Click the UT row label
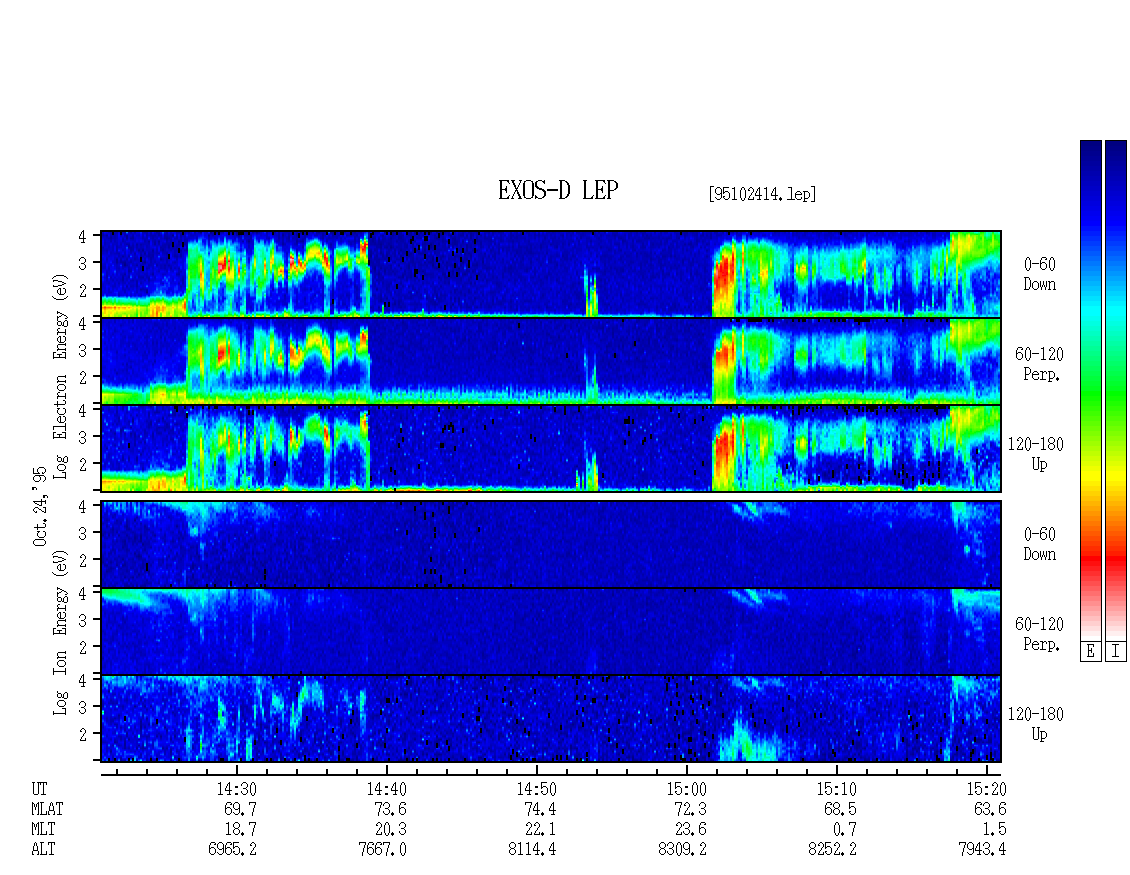The image size is (1130, 875). (39, 789)
